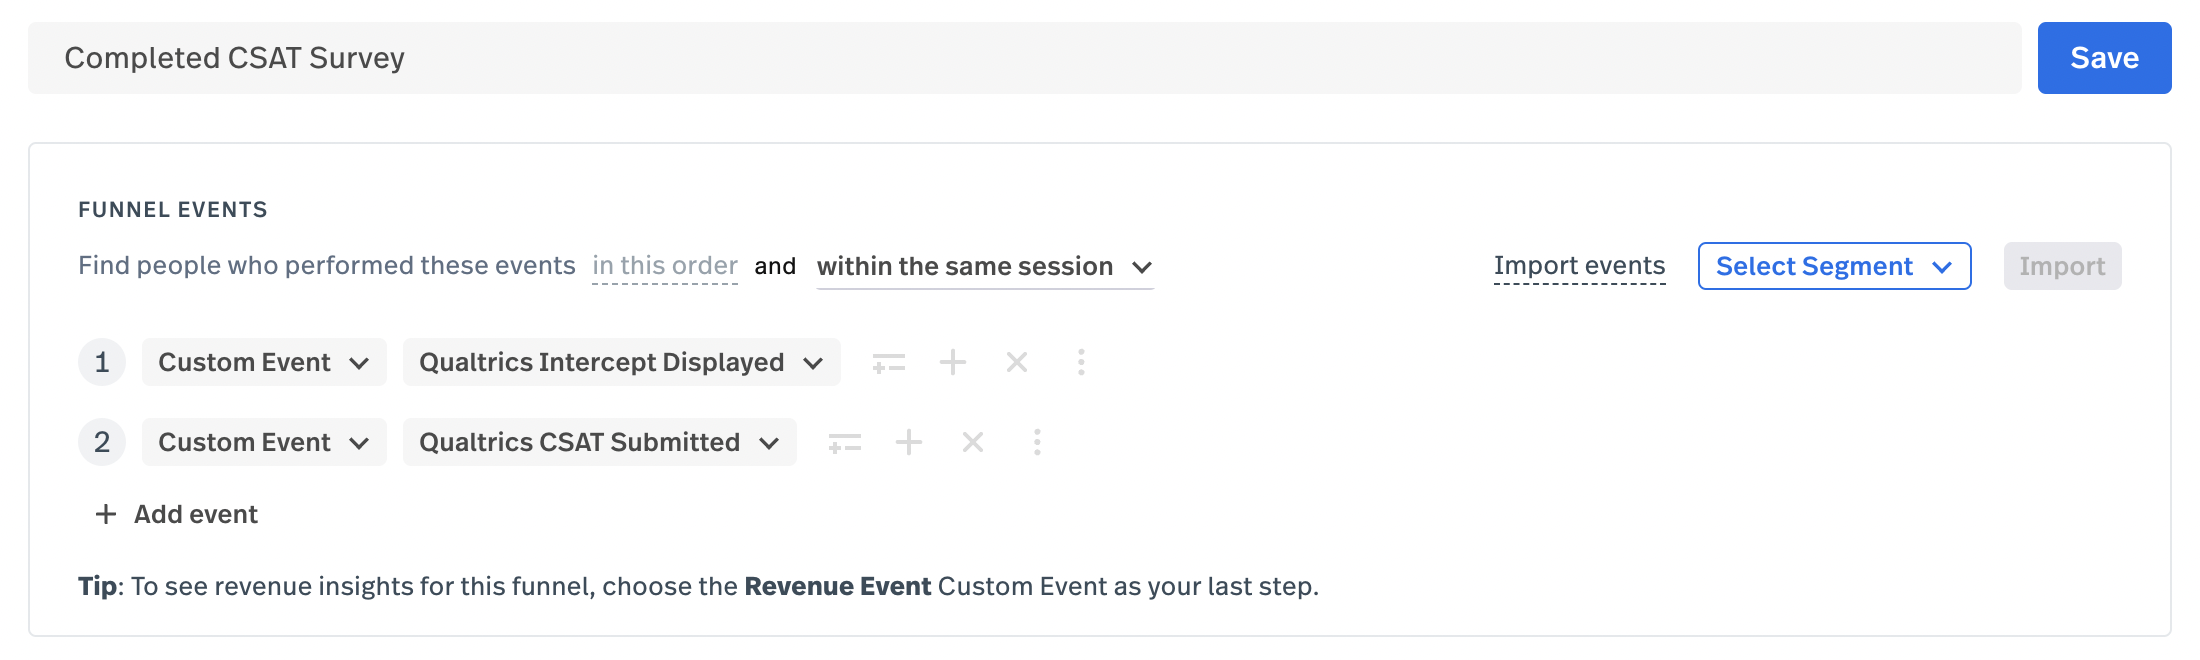Click Add event link
This screenshot has height=660, width=2200.
[176, 514]
